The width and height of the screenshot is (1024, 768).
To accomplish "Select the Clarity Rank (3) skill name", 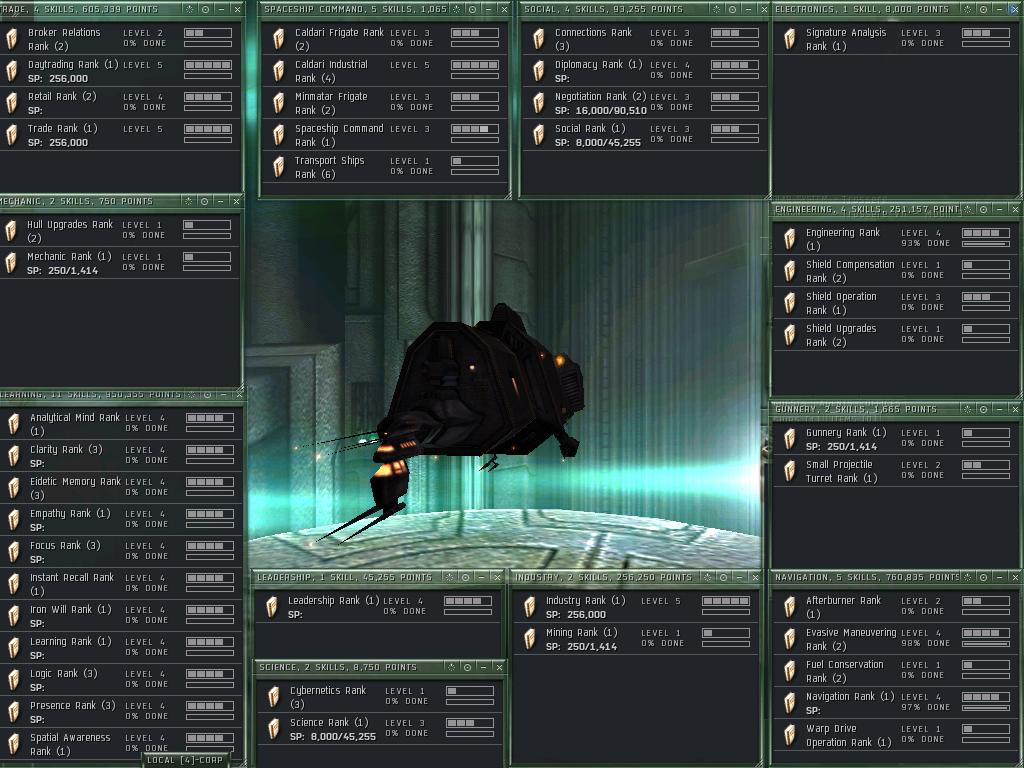I will tap(66, 449).
